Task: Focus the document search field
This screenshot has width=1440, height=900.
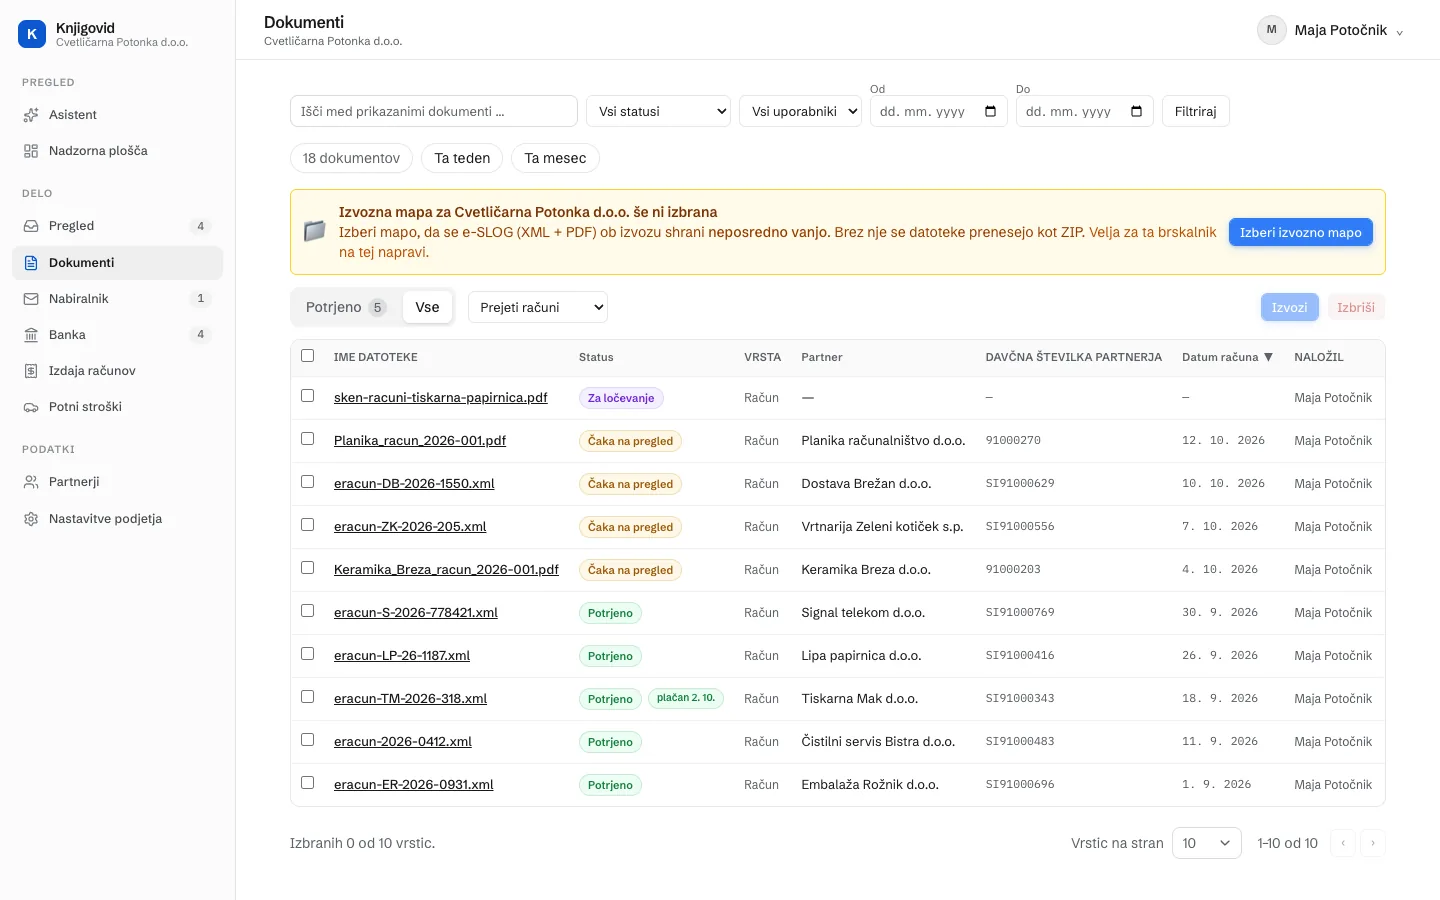Action: 434,111
